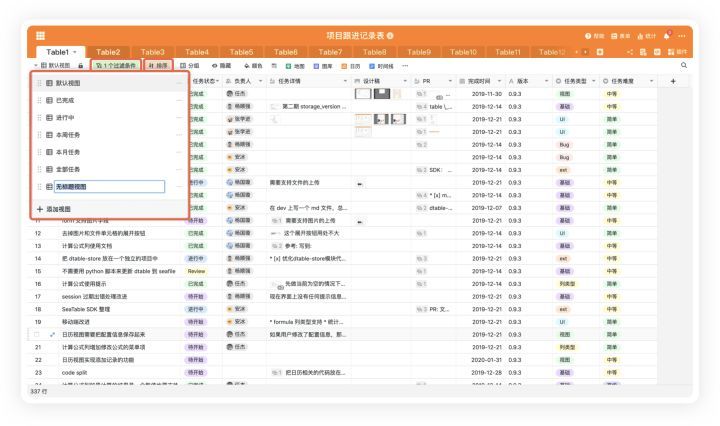Open the 帮助 help icon

[588, 36]
